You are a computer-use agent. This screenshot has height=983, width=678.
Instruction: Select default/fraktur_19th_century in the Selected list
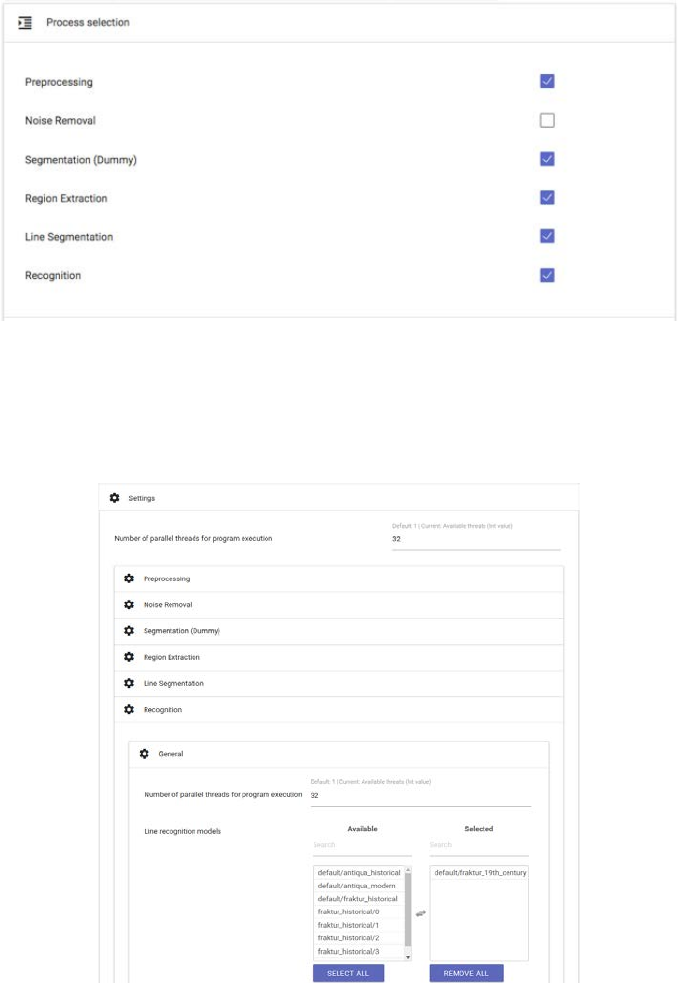tap(480, 873)
